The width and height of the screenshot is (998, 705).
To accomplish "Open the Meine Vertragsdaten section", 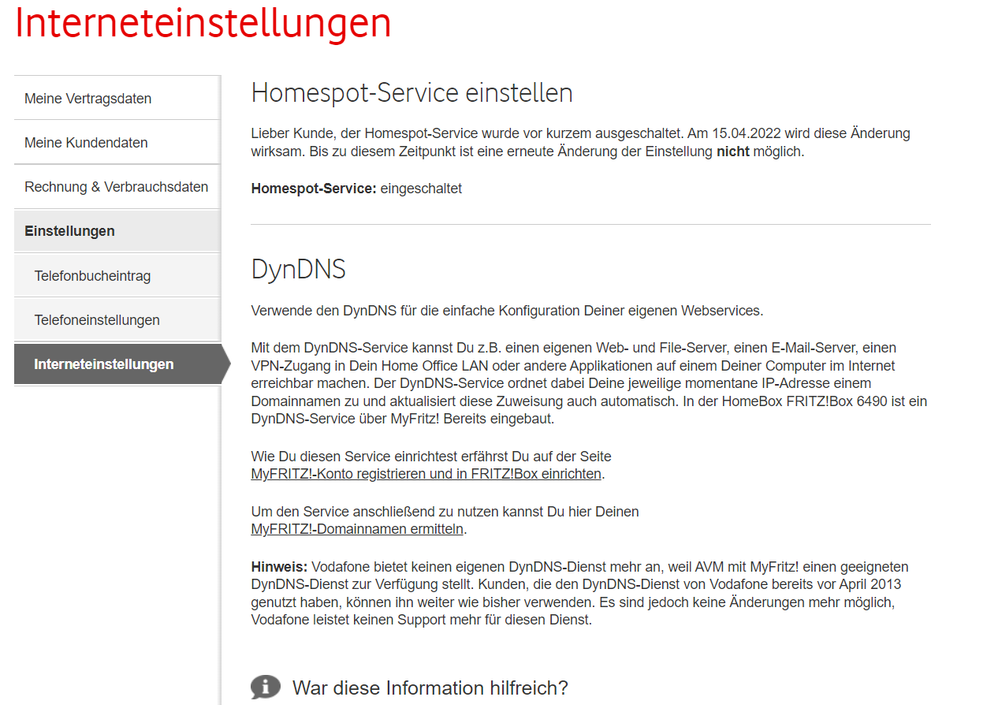I will [85, 98].
